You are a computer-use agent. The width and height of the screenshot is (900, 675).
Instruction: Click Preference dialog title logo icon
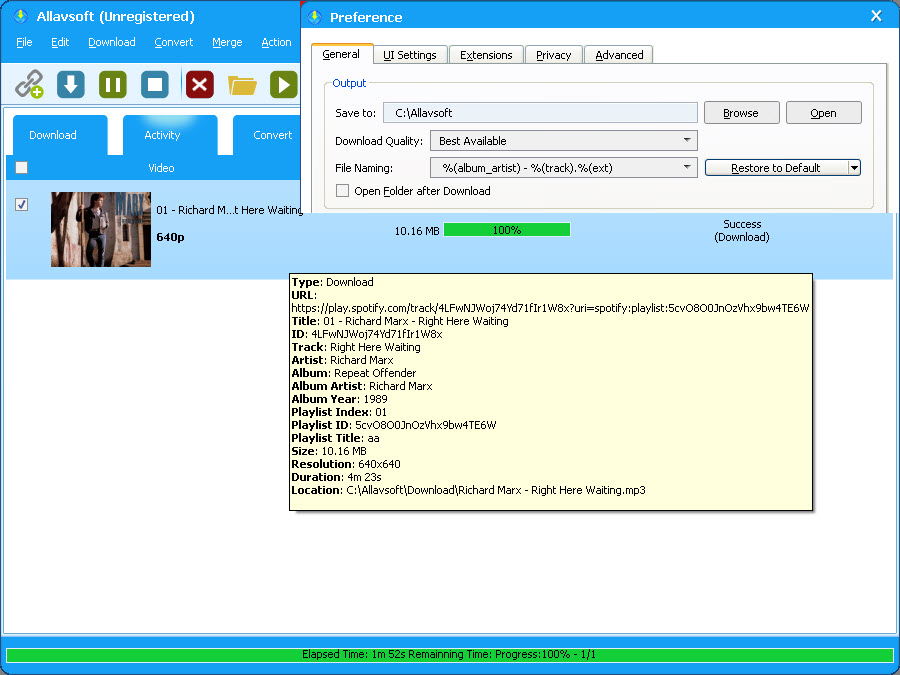coord(315,17)
